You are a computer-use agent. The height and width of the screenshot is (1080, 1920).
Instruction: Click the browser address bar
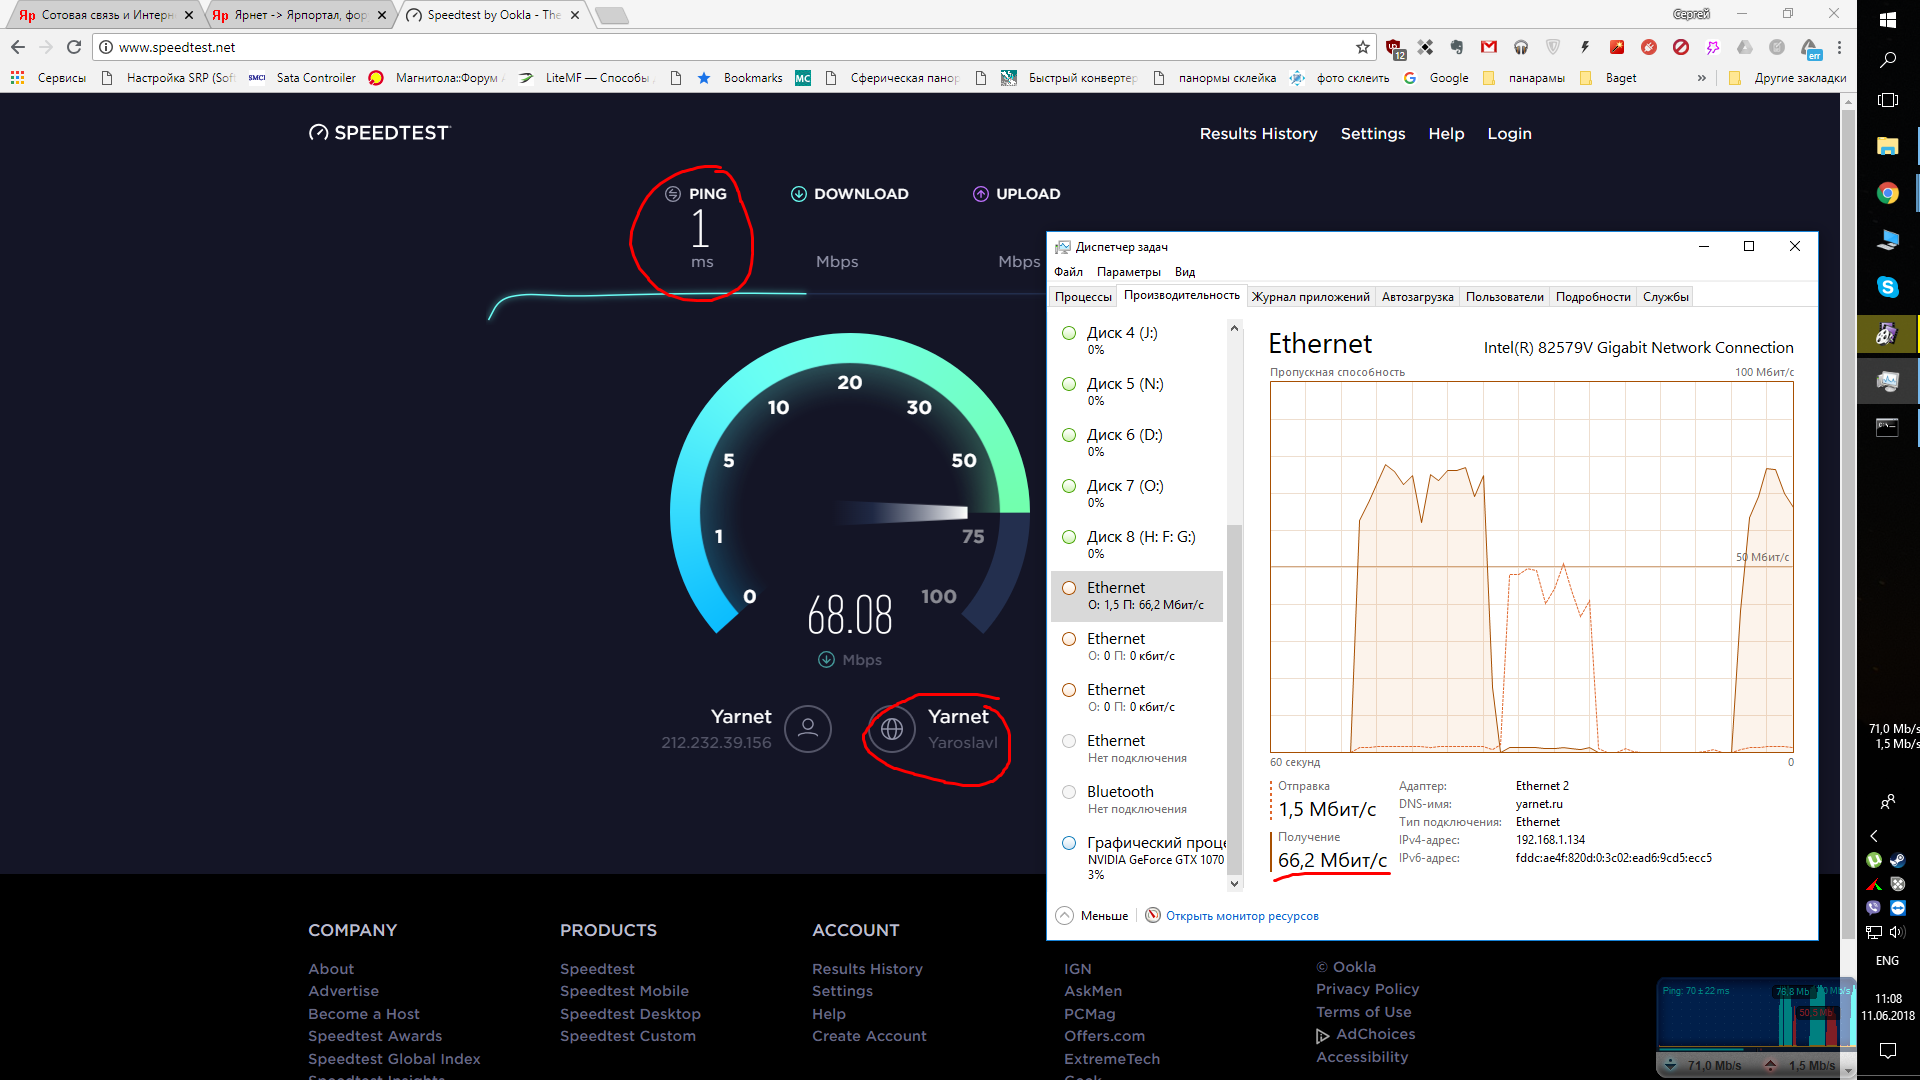pos(700,47)
